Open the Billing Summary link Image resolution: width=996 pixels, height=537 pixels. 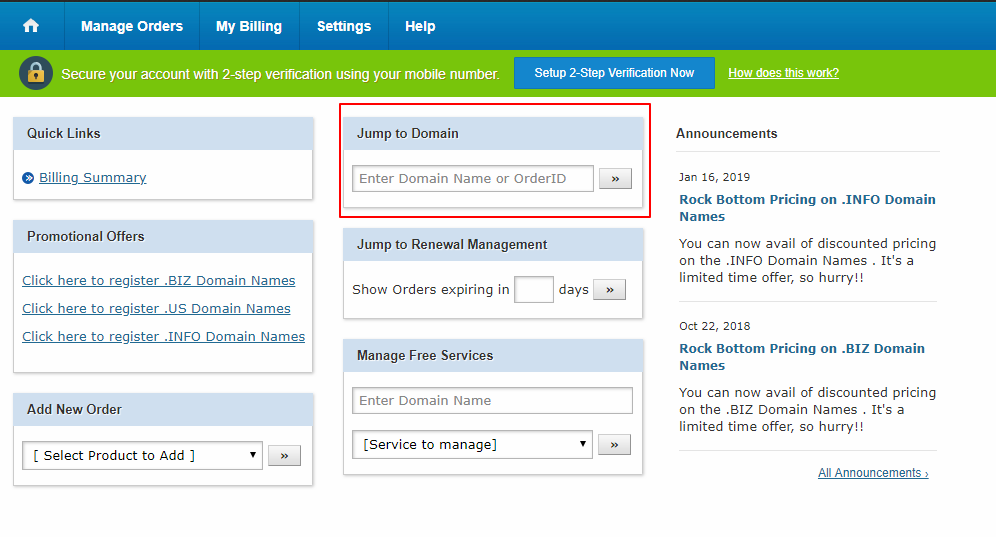click(92, 178)
